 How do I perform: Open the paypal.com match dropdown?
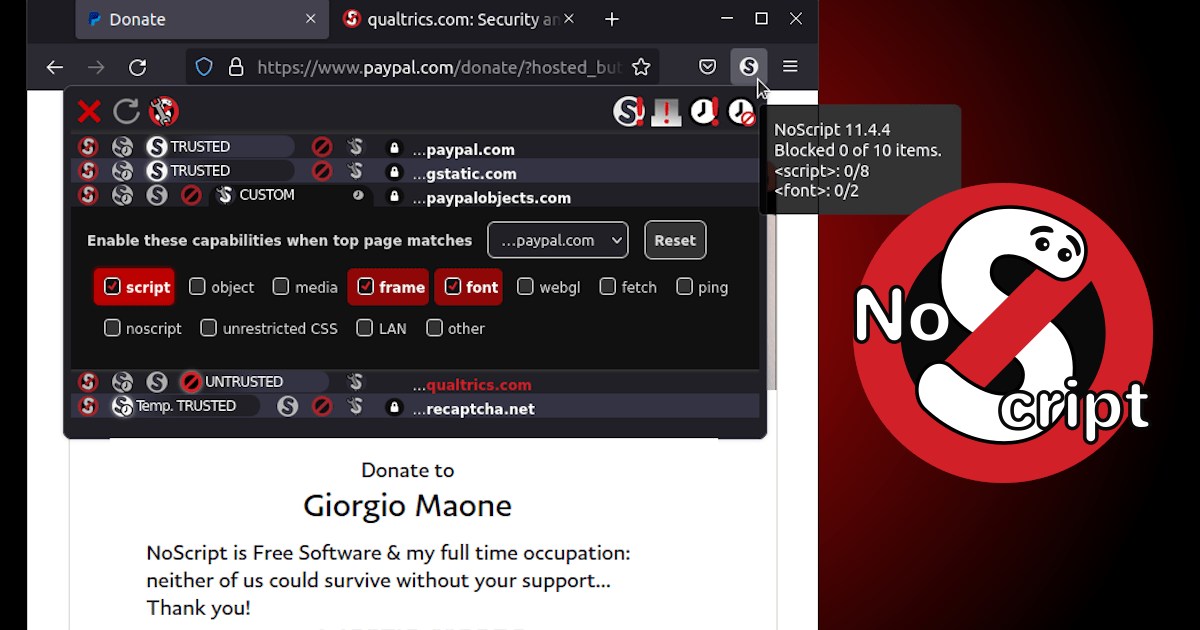click(557, 240)
